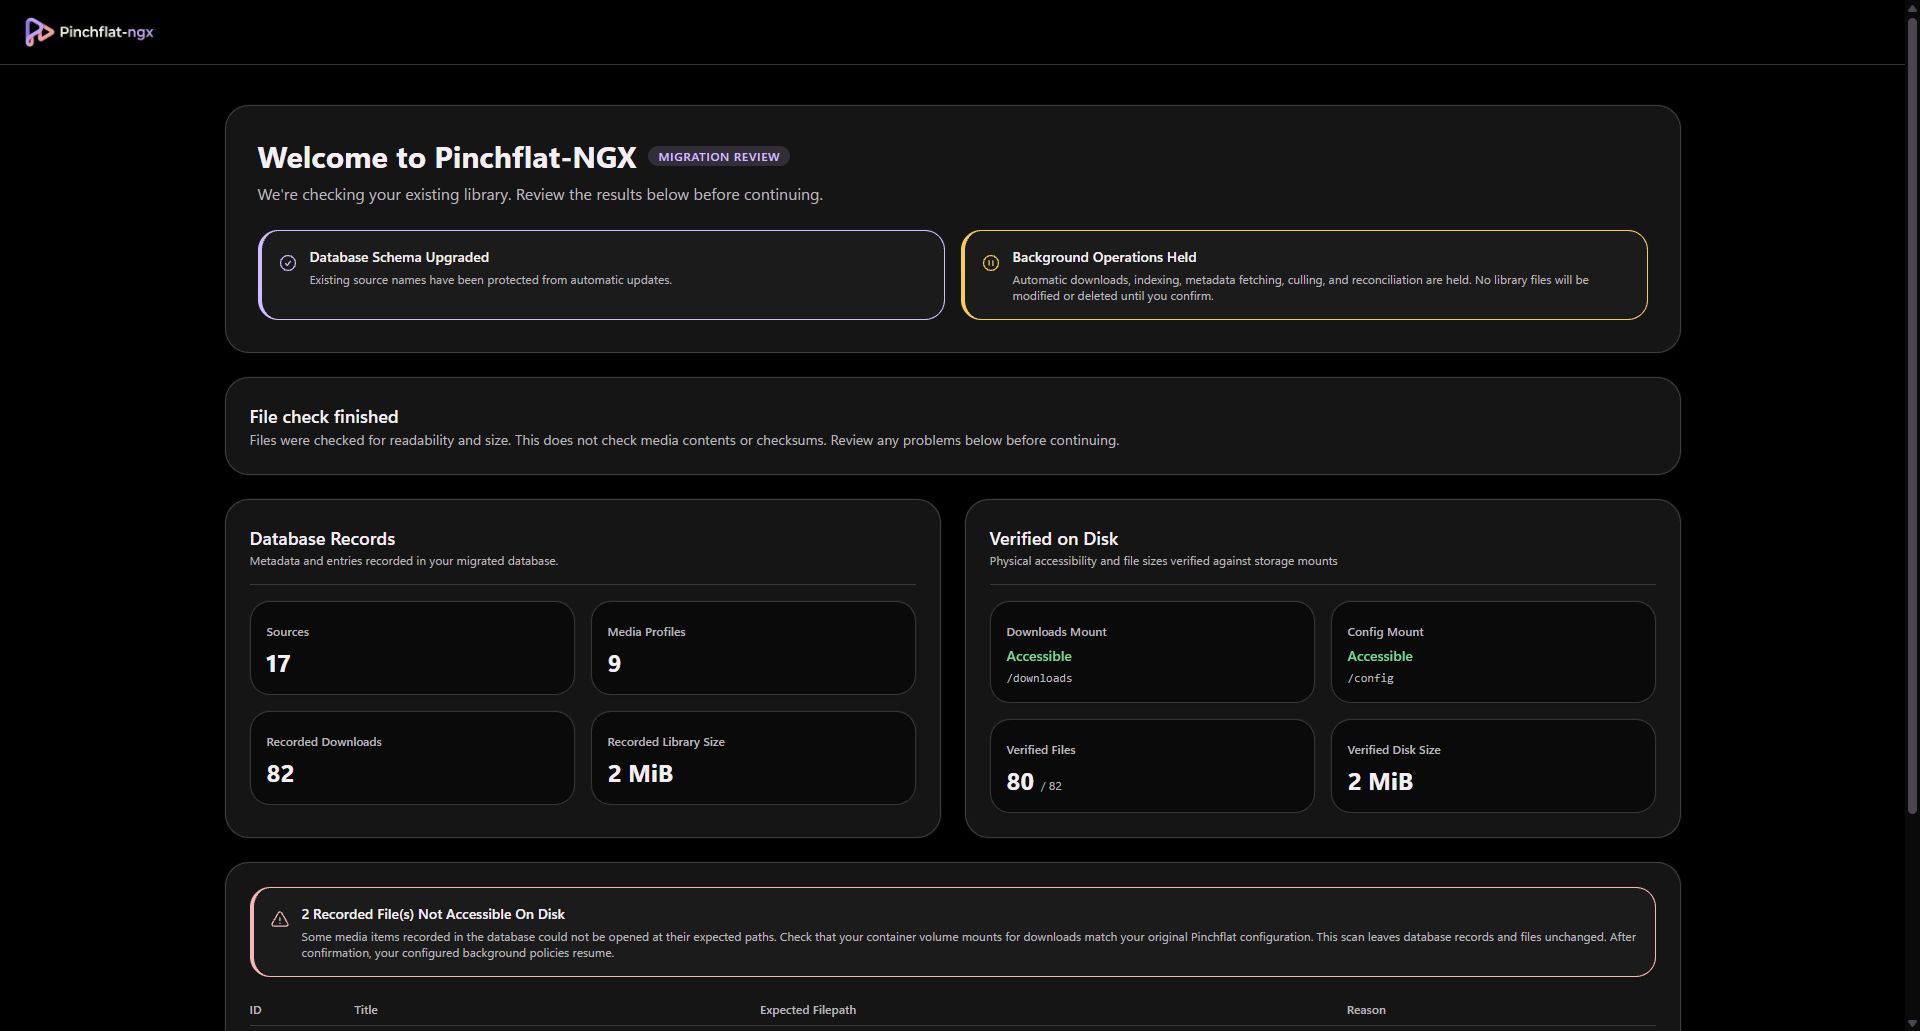
Task: Click the Pinchflat-ngx logo icon
Action: 39,32
